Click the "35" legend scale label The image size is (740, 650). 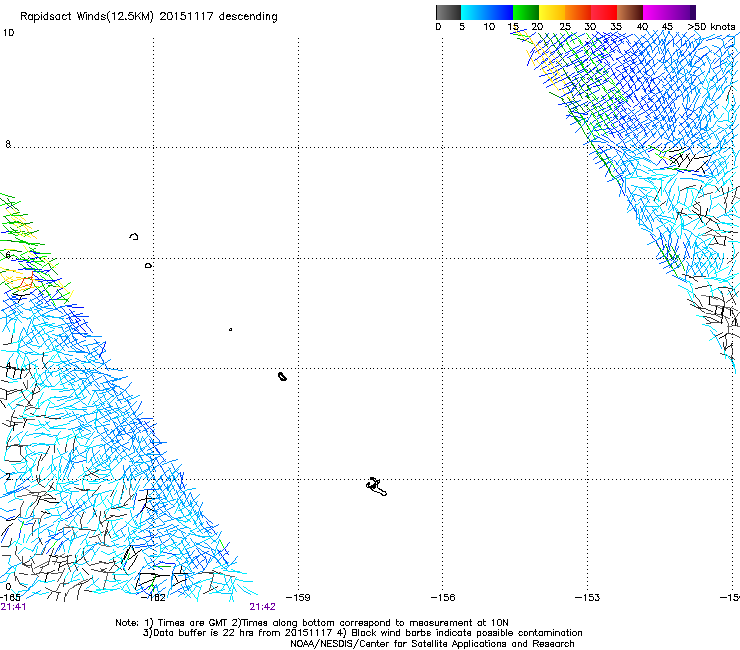coord(616,27)
